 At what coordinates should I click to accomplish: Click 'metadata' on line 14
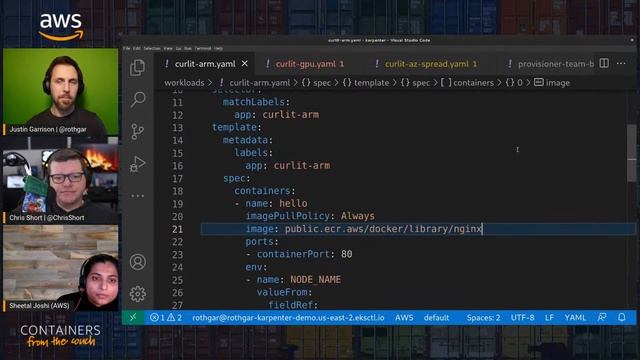(245, 140)
